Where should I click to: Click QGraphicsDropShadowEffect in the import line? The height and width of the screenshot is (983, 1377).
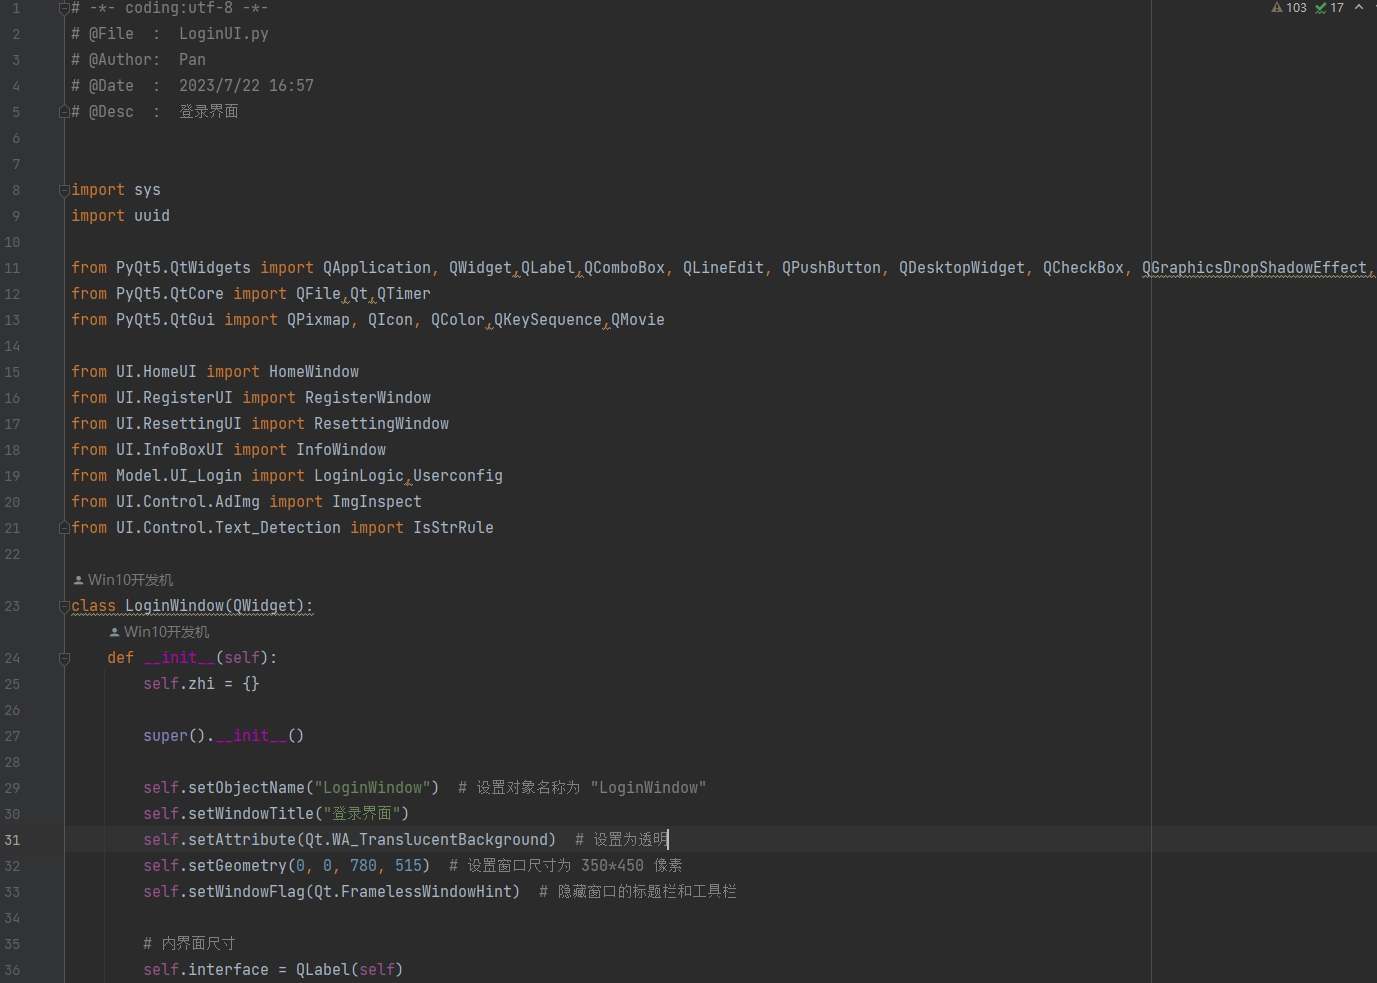pos(1254,268)
